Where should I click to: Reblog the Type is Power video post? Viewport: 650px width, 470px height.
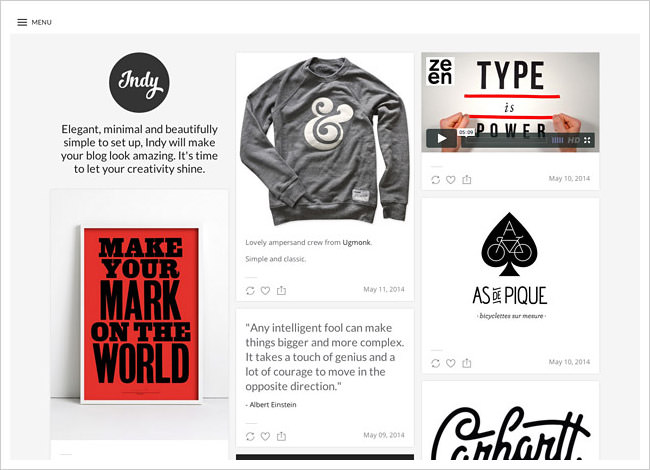[x=435, y=180]
